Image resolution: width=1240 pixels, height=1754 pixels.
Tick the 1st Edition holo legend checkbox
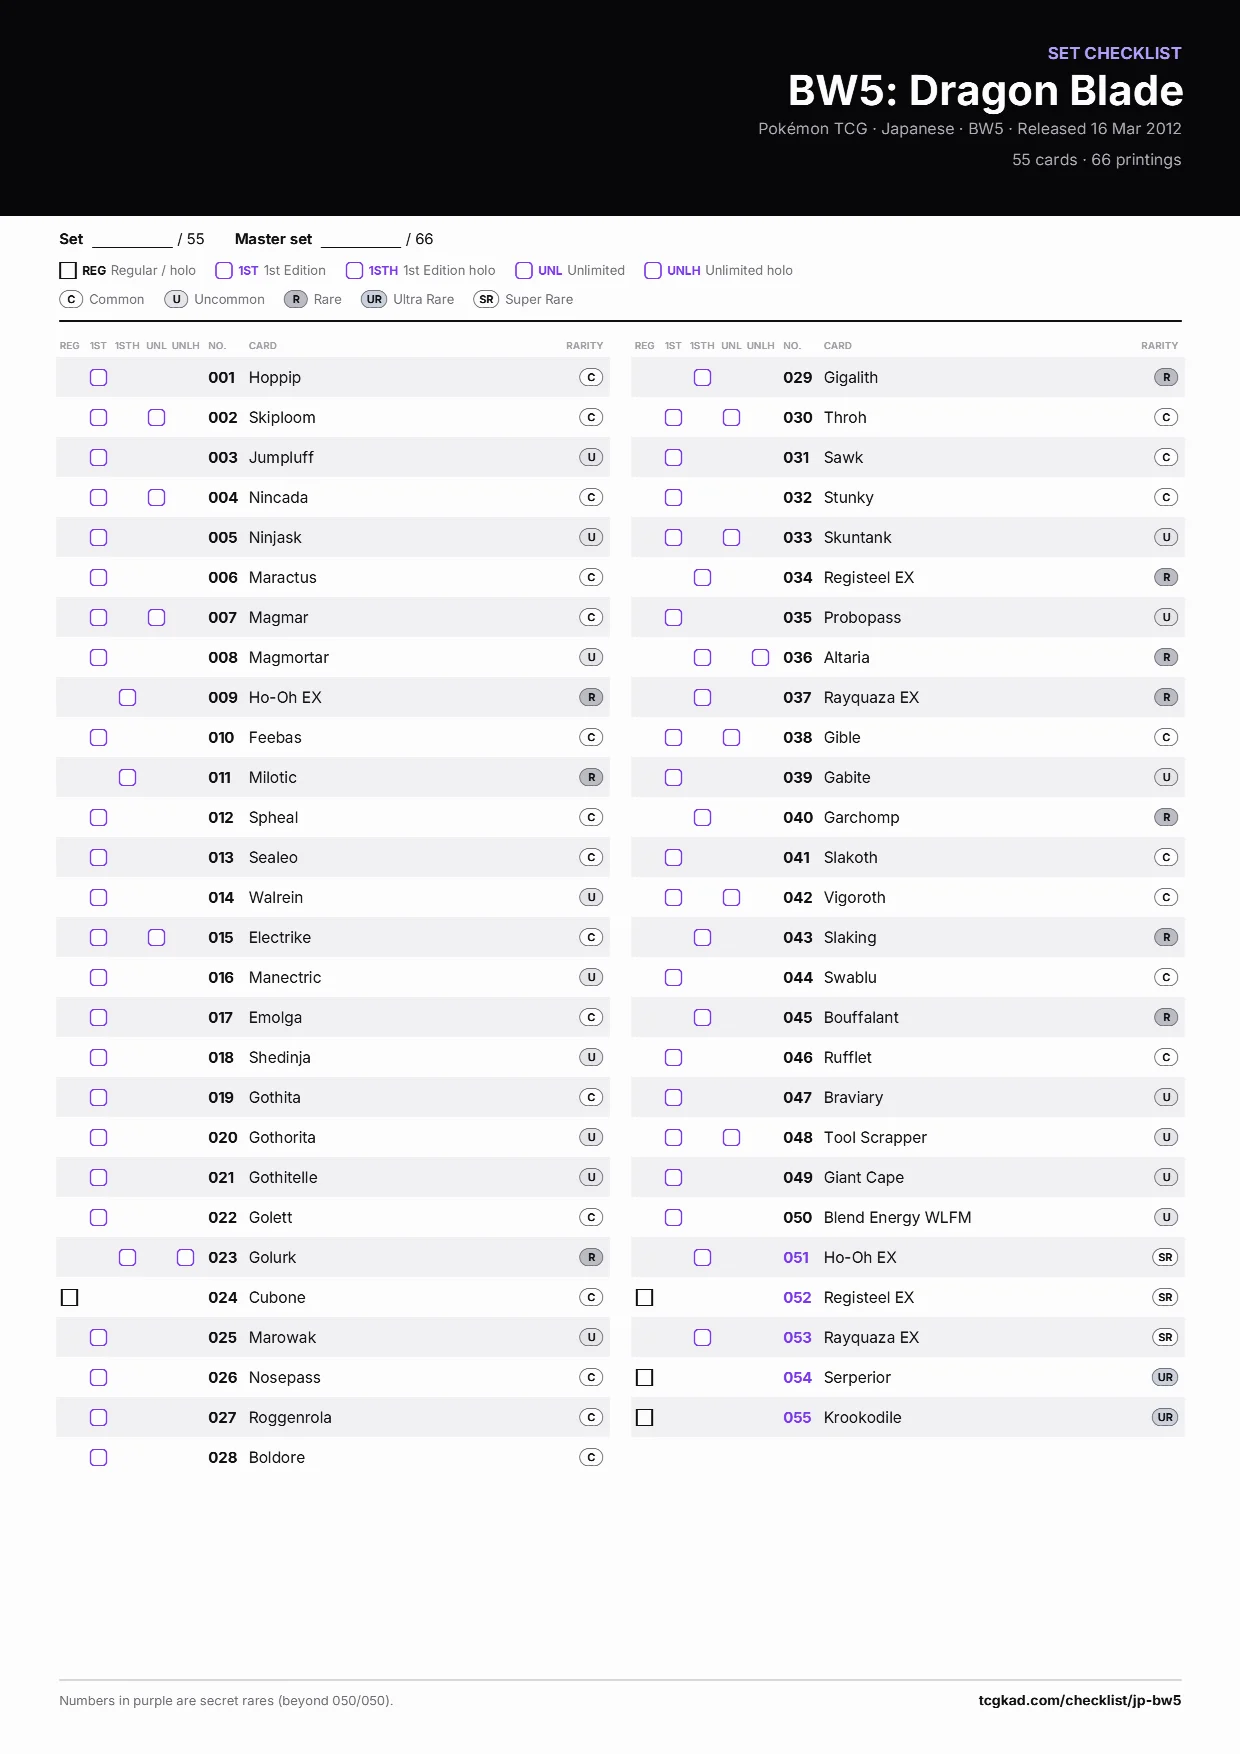(354, 270)
